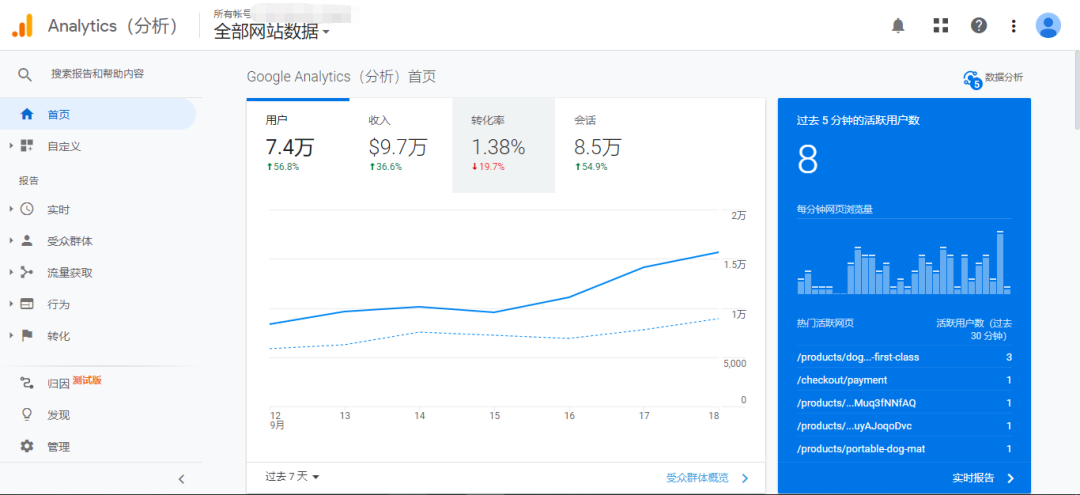Open the 全部网站数据 account selector
This screenshot has height=495, width=1080.
[272, 32]
